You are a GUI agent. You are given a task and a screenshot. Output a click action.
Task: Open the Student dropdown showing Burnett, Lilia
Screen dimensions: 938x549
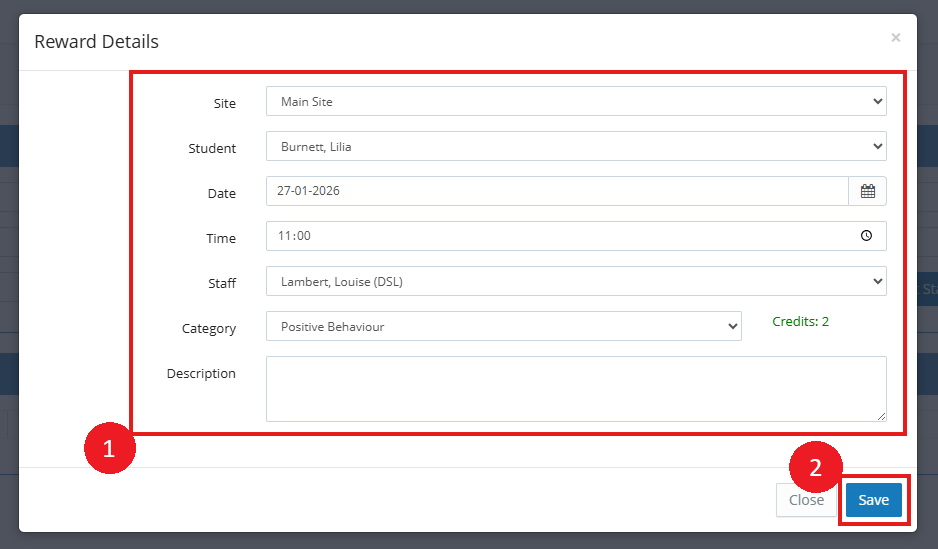point(576,147)
